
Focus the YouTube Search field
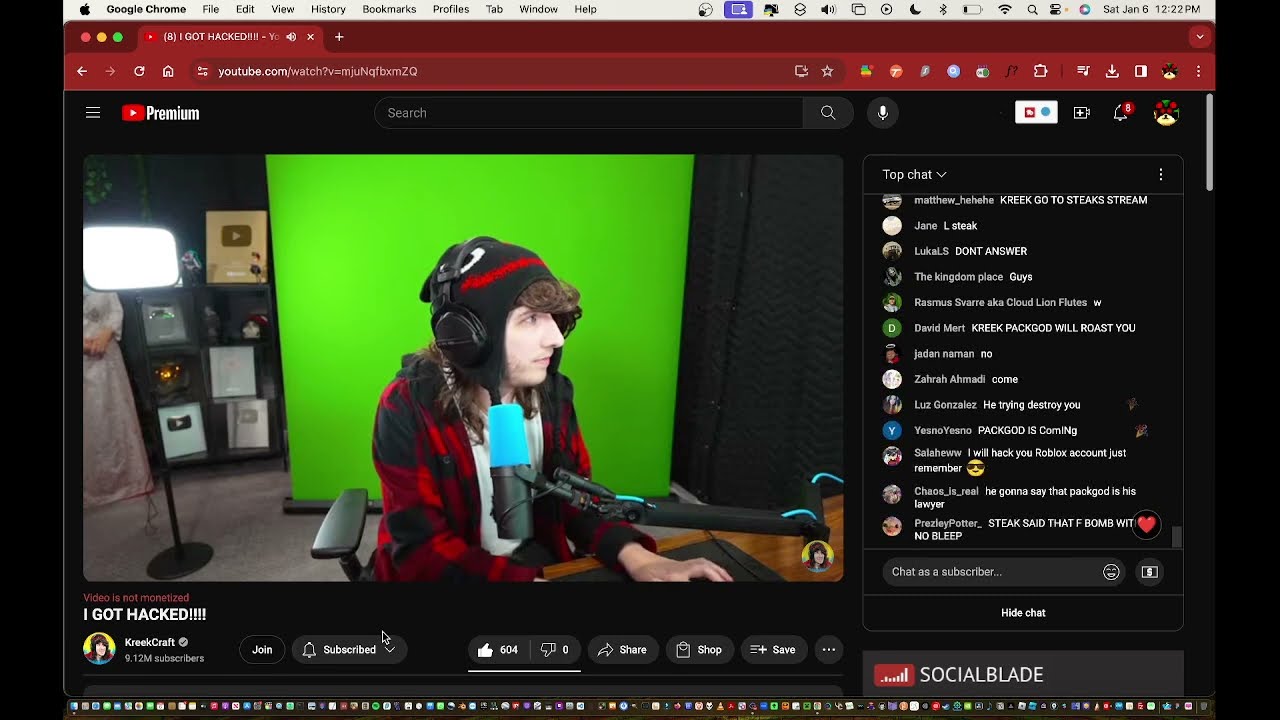[589, 113]
